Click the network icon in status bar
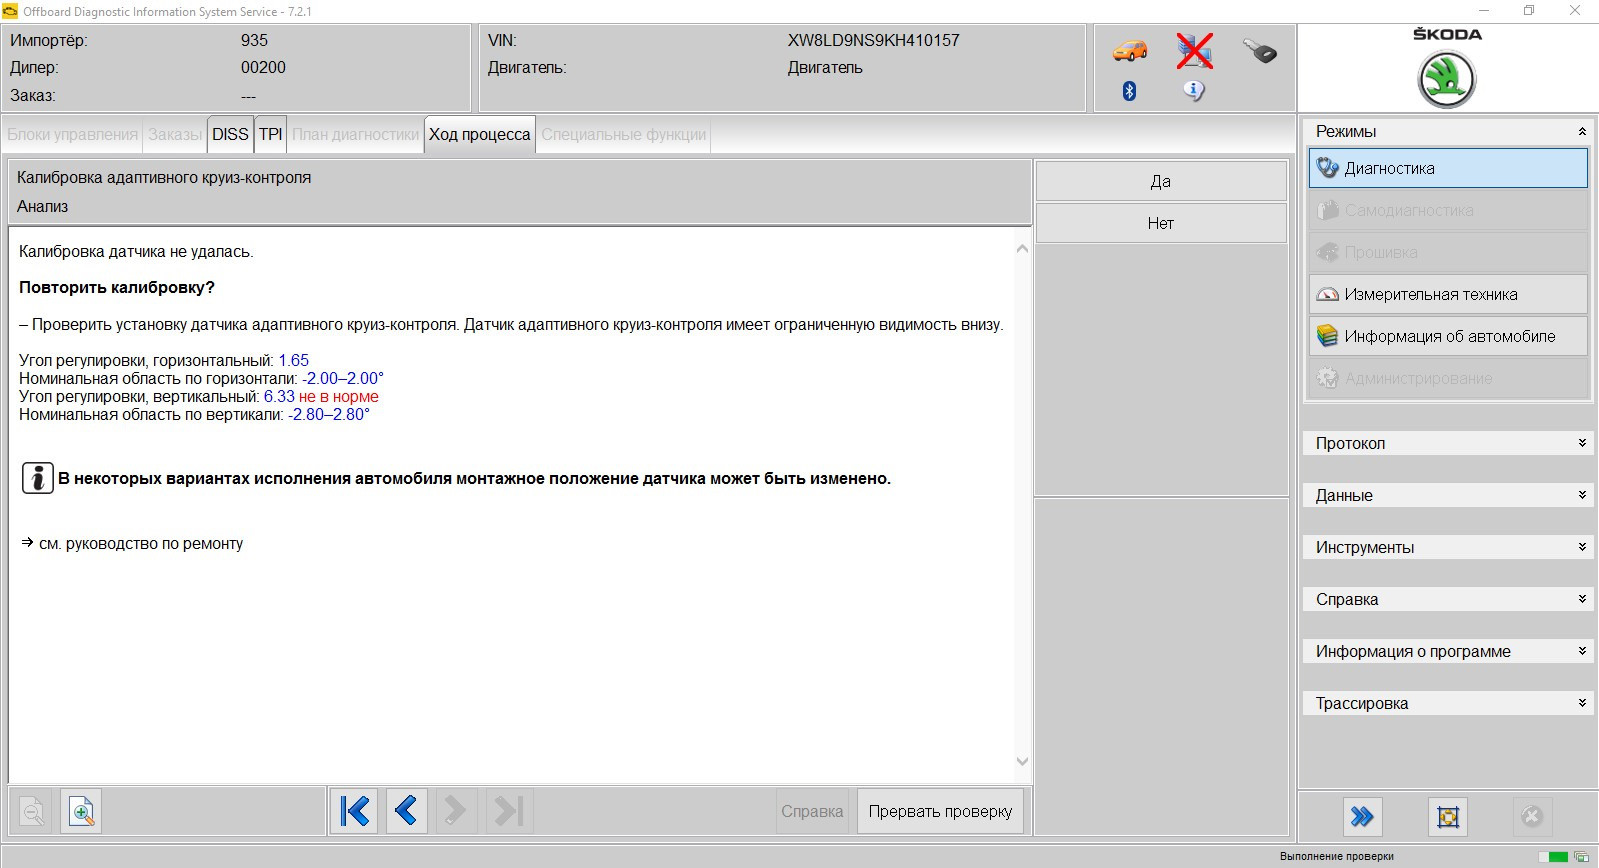This screenshot has width=1599, height=868. pyautogui.click(x=1581, y=857)
